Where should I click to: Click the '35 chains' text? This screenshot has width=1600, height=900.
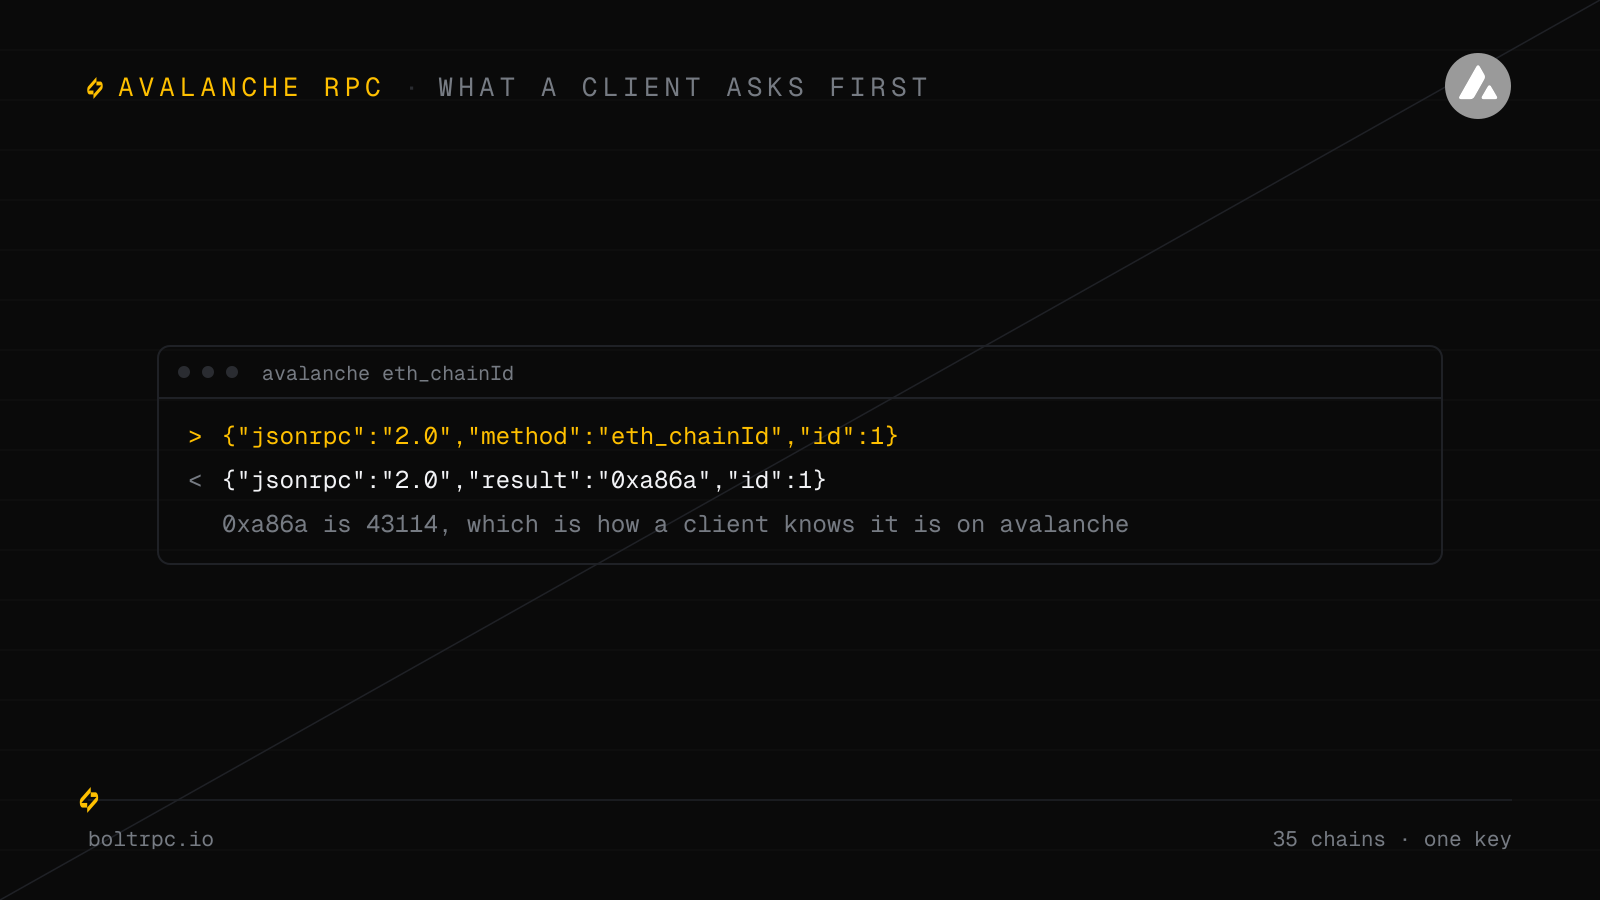pyautogui.click(x=1329, y=839)
